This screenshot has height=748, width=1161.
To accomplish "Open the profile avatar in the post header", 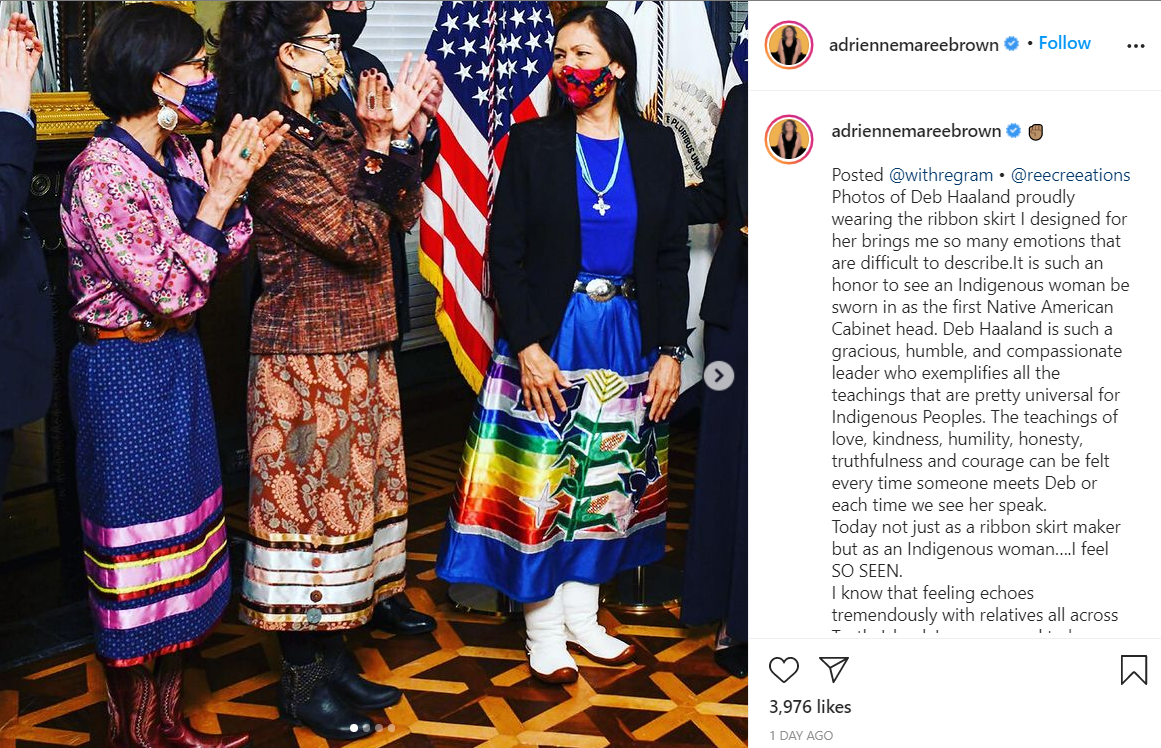I will pyautogui.click(x=789, y=44).
